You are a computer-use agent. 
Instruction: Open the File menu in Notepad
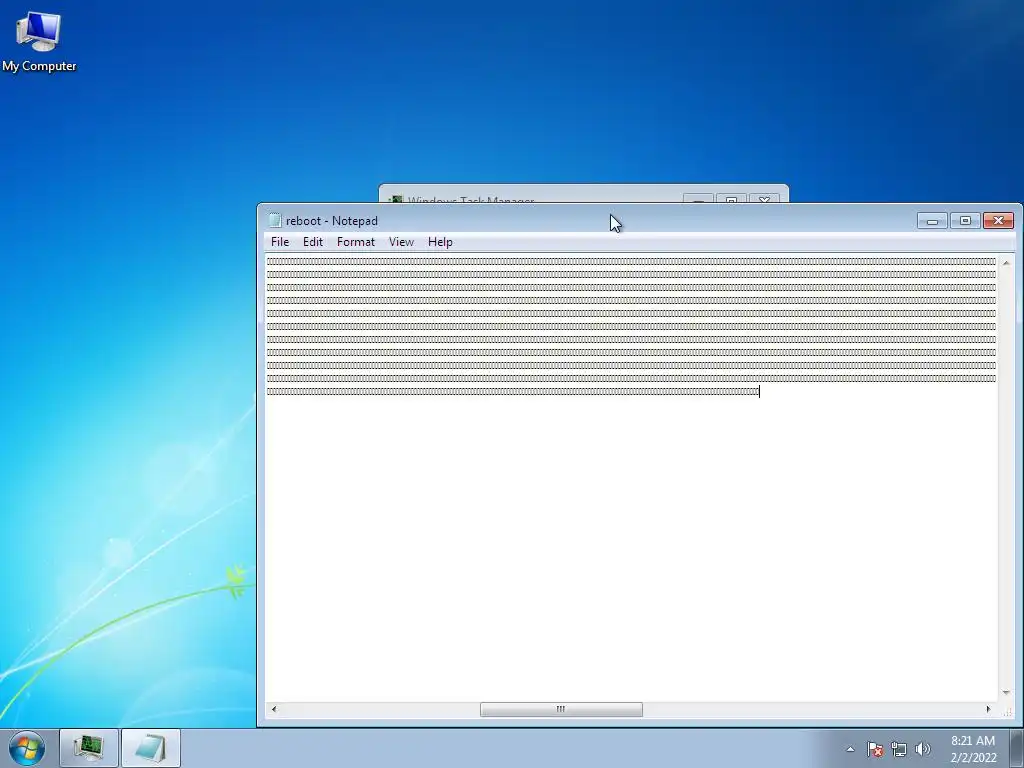pyautogui.click(x=280, y=242)
